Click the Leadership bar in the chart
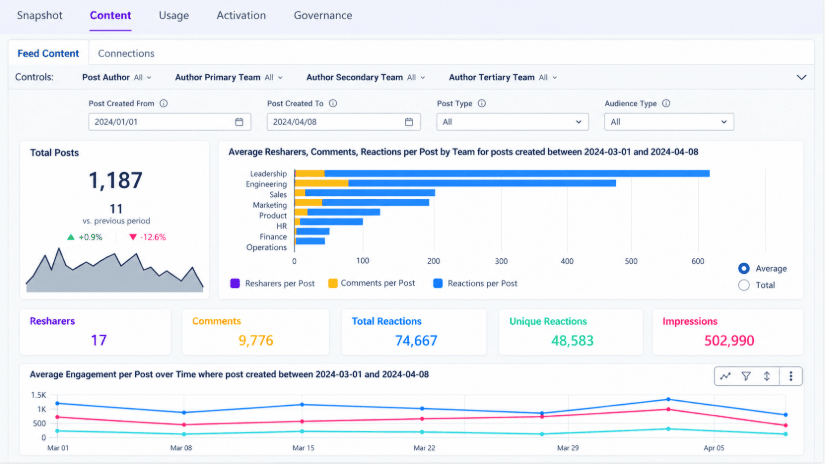The height and width of the screenshot is (464, 825). click(502, 174)
